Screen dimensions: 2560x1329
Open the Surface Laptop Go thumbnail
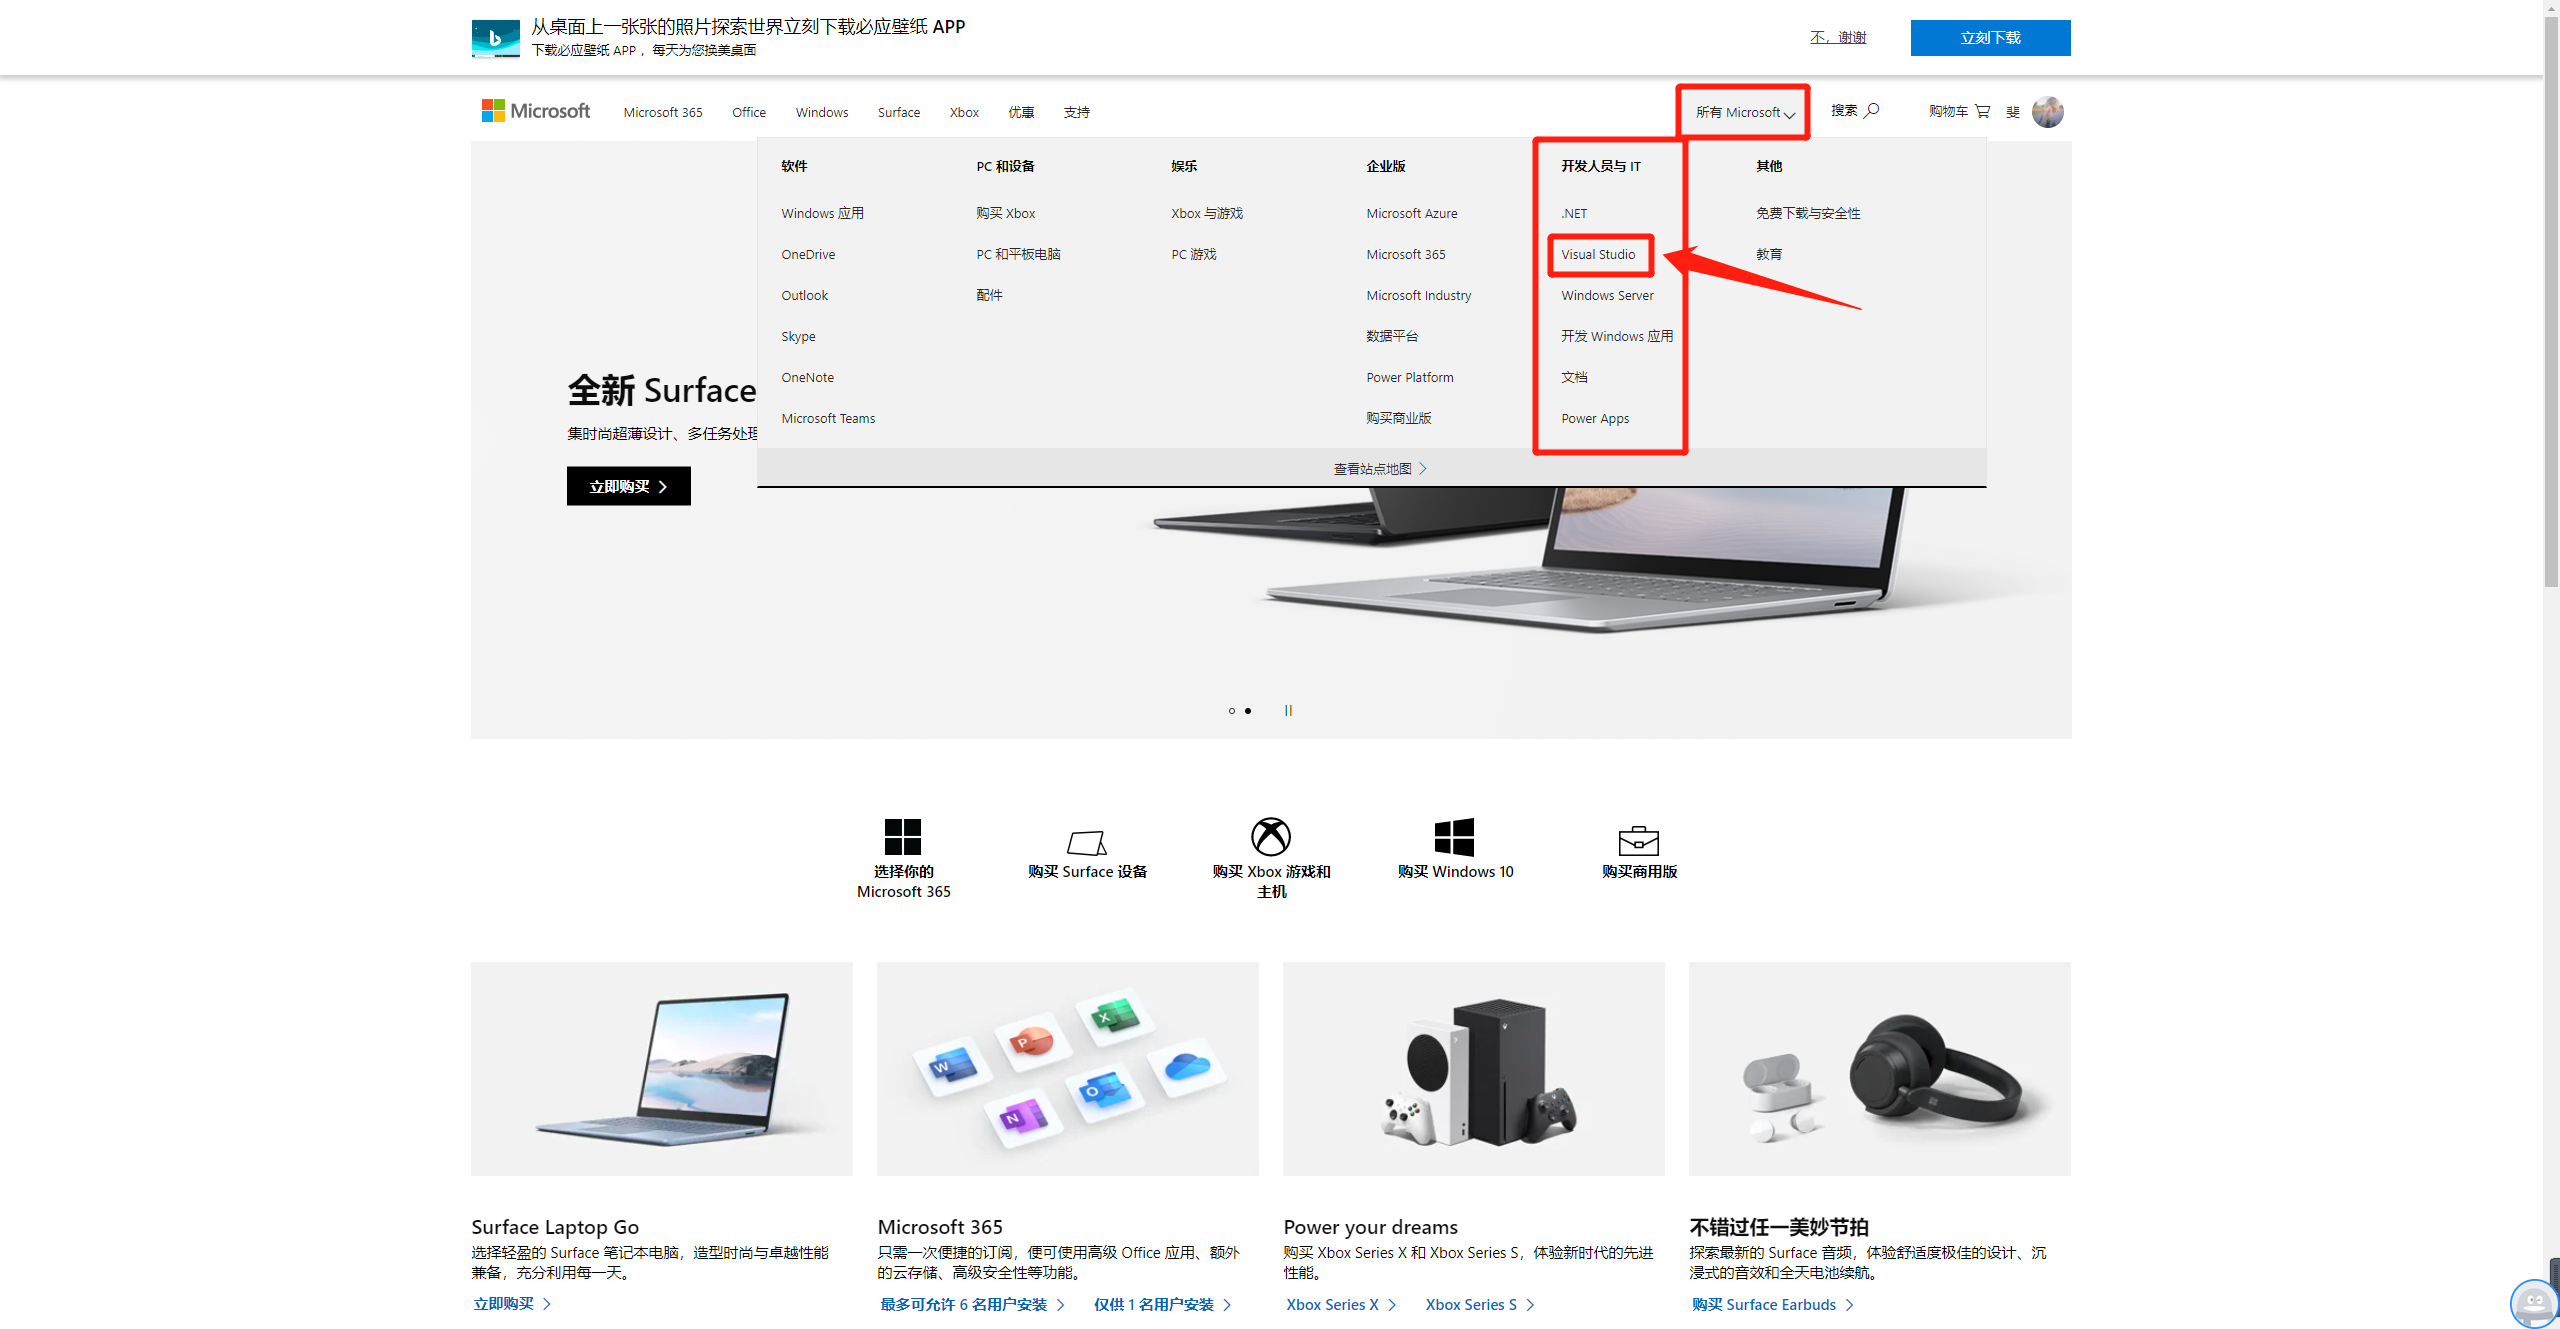[662, 1069]
